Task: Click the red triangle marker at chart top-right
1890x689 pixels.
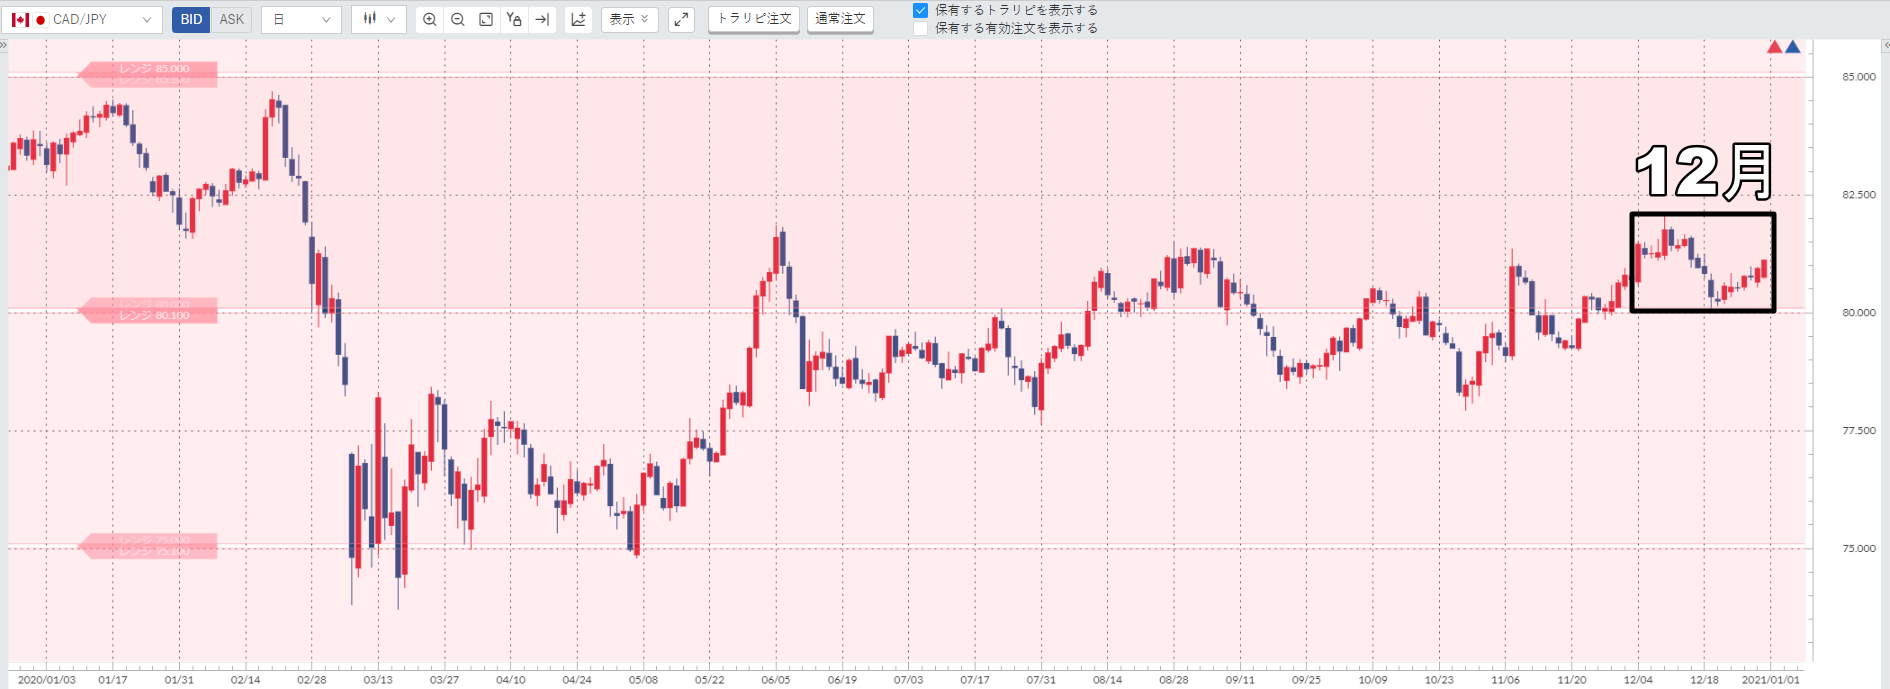Action: (1775, 47)
